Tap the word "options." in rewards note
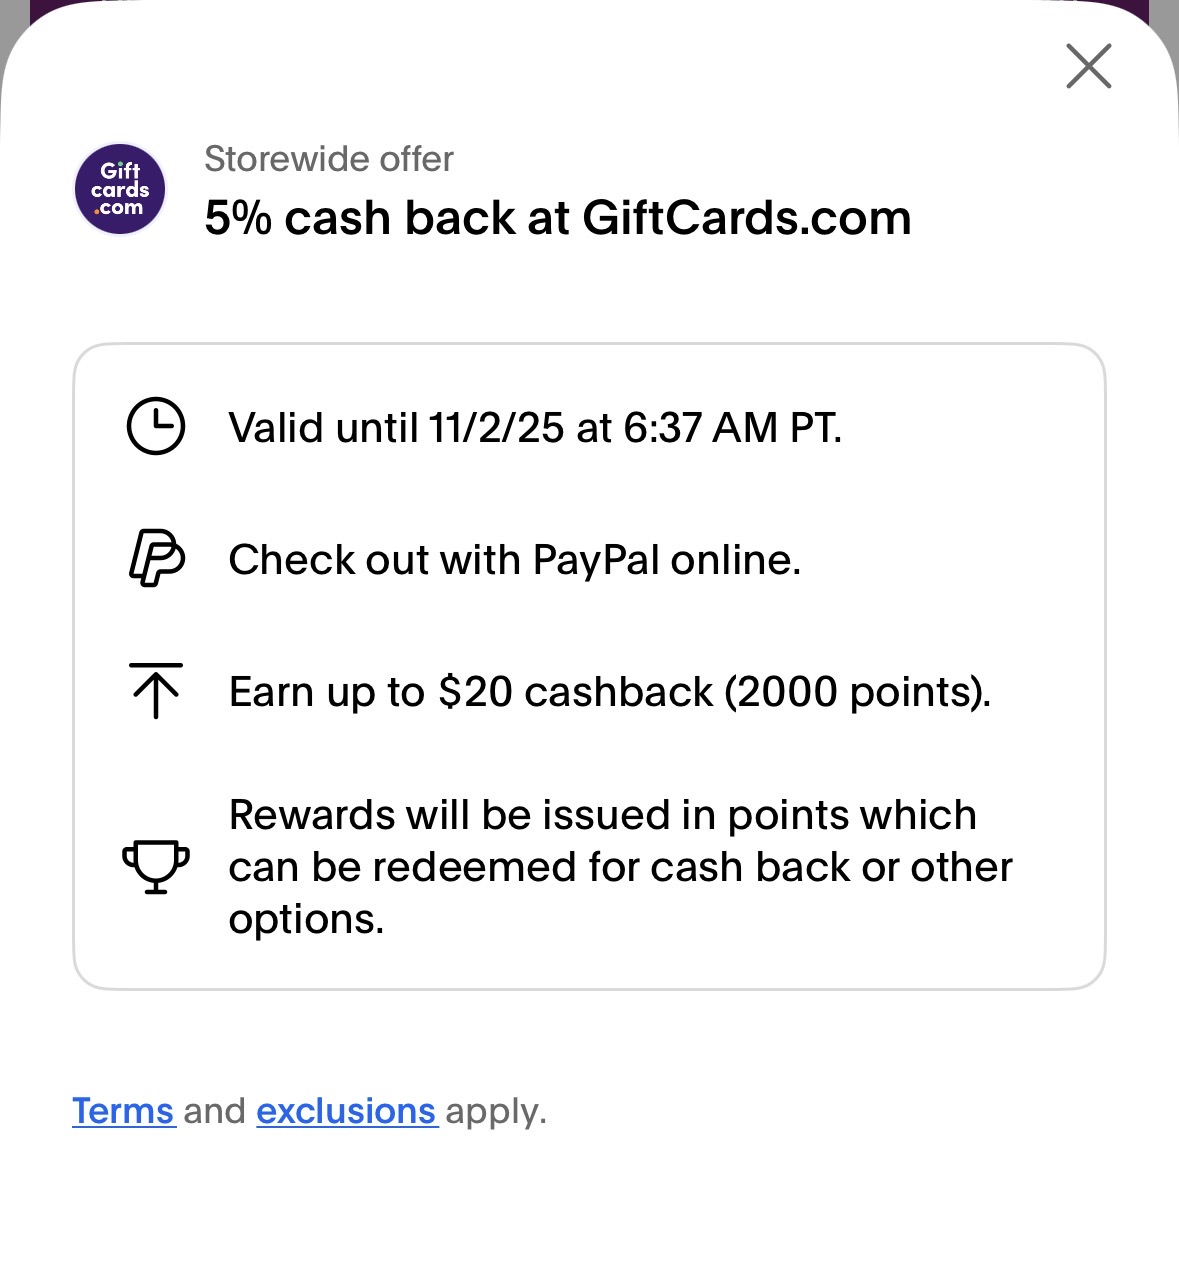 306,919
